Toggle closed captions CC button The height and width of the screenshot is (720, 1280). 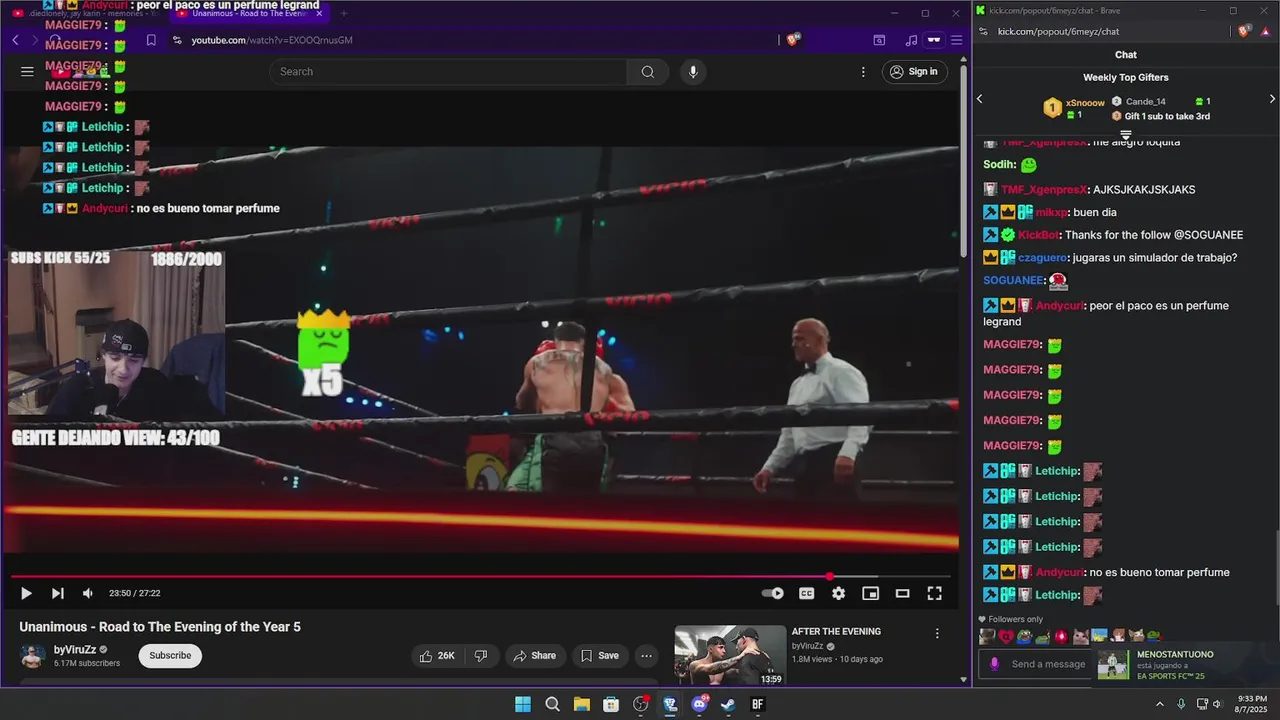[806, 593]
